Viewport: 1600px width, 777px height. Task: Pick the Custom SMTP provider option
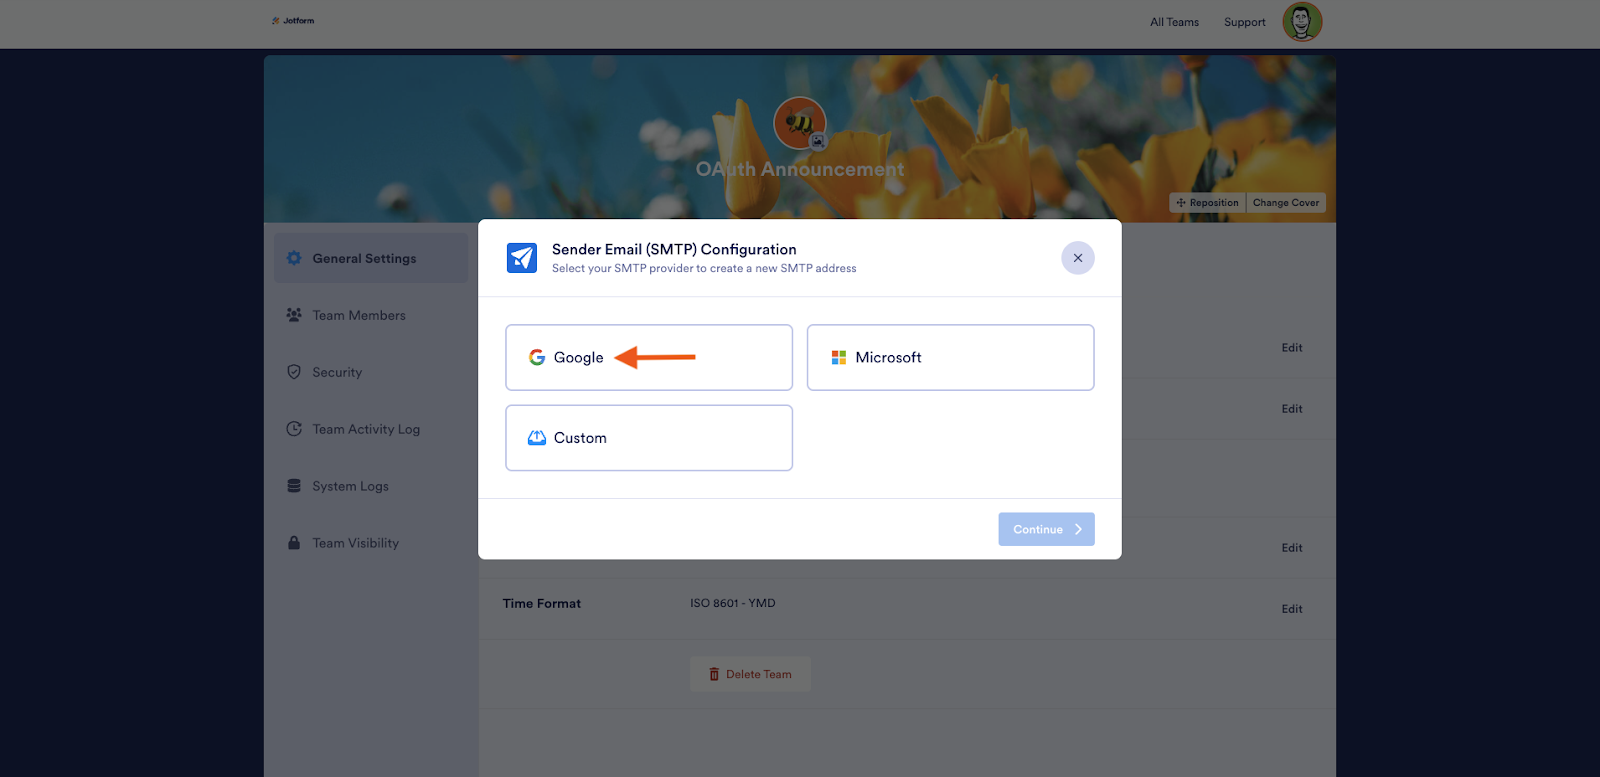(649, 438)
